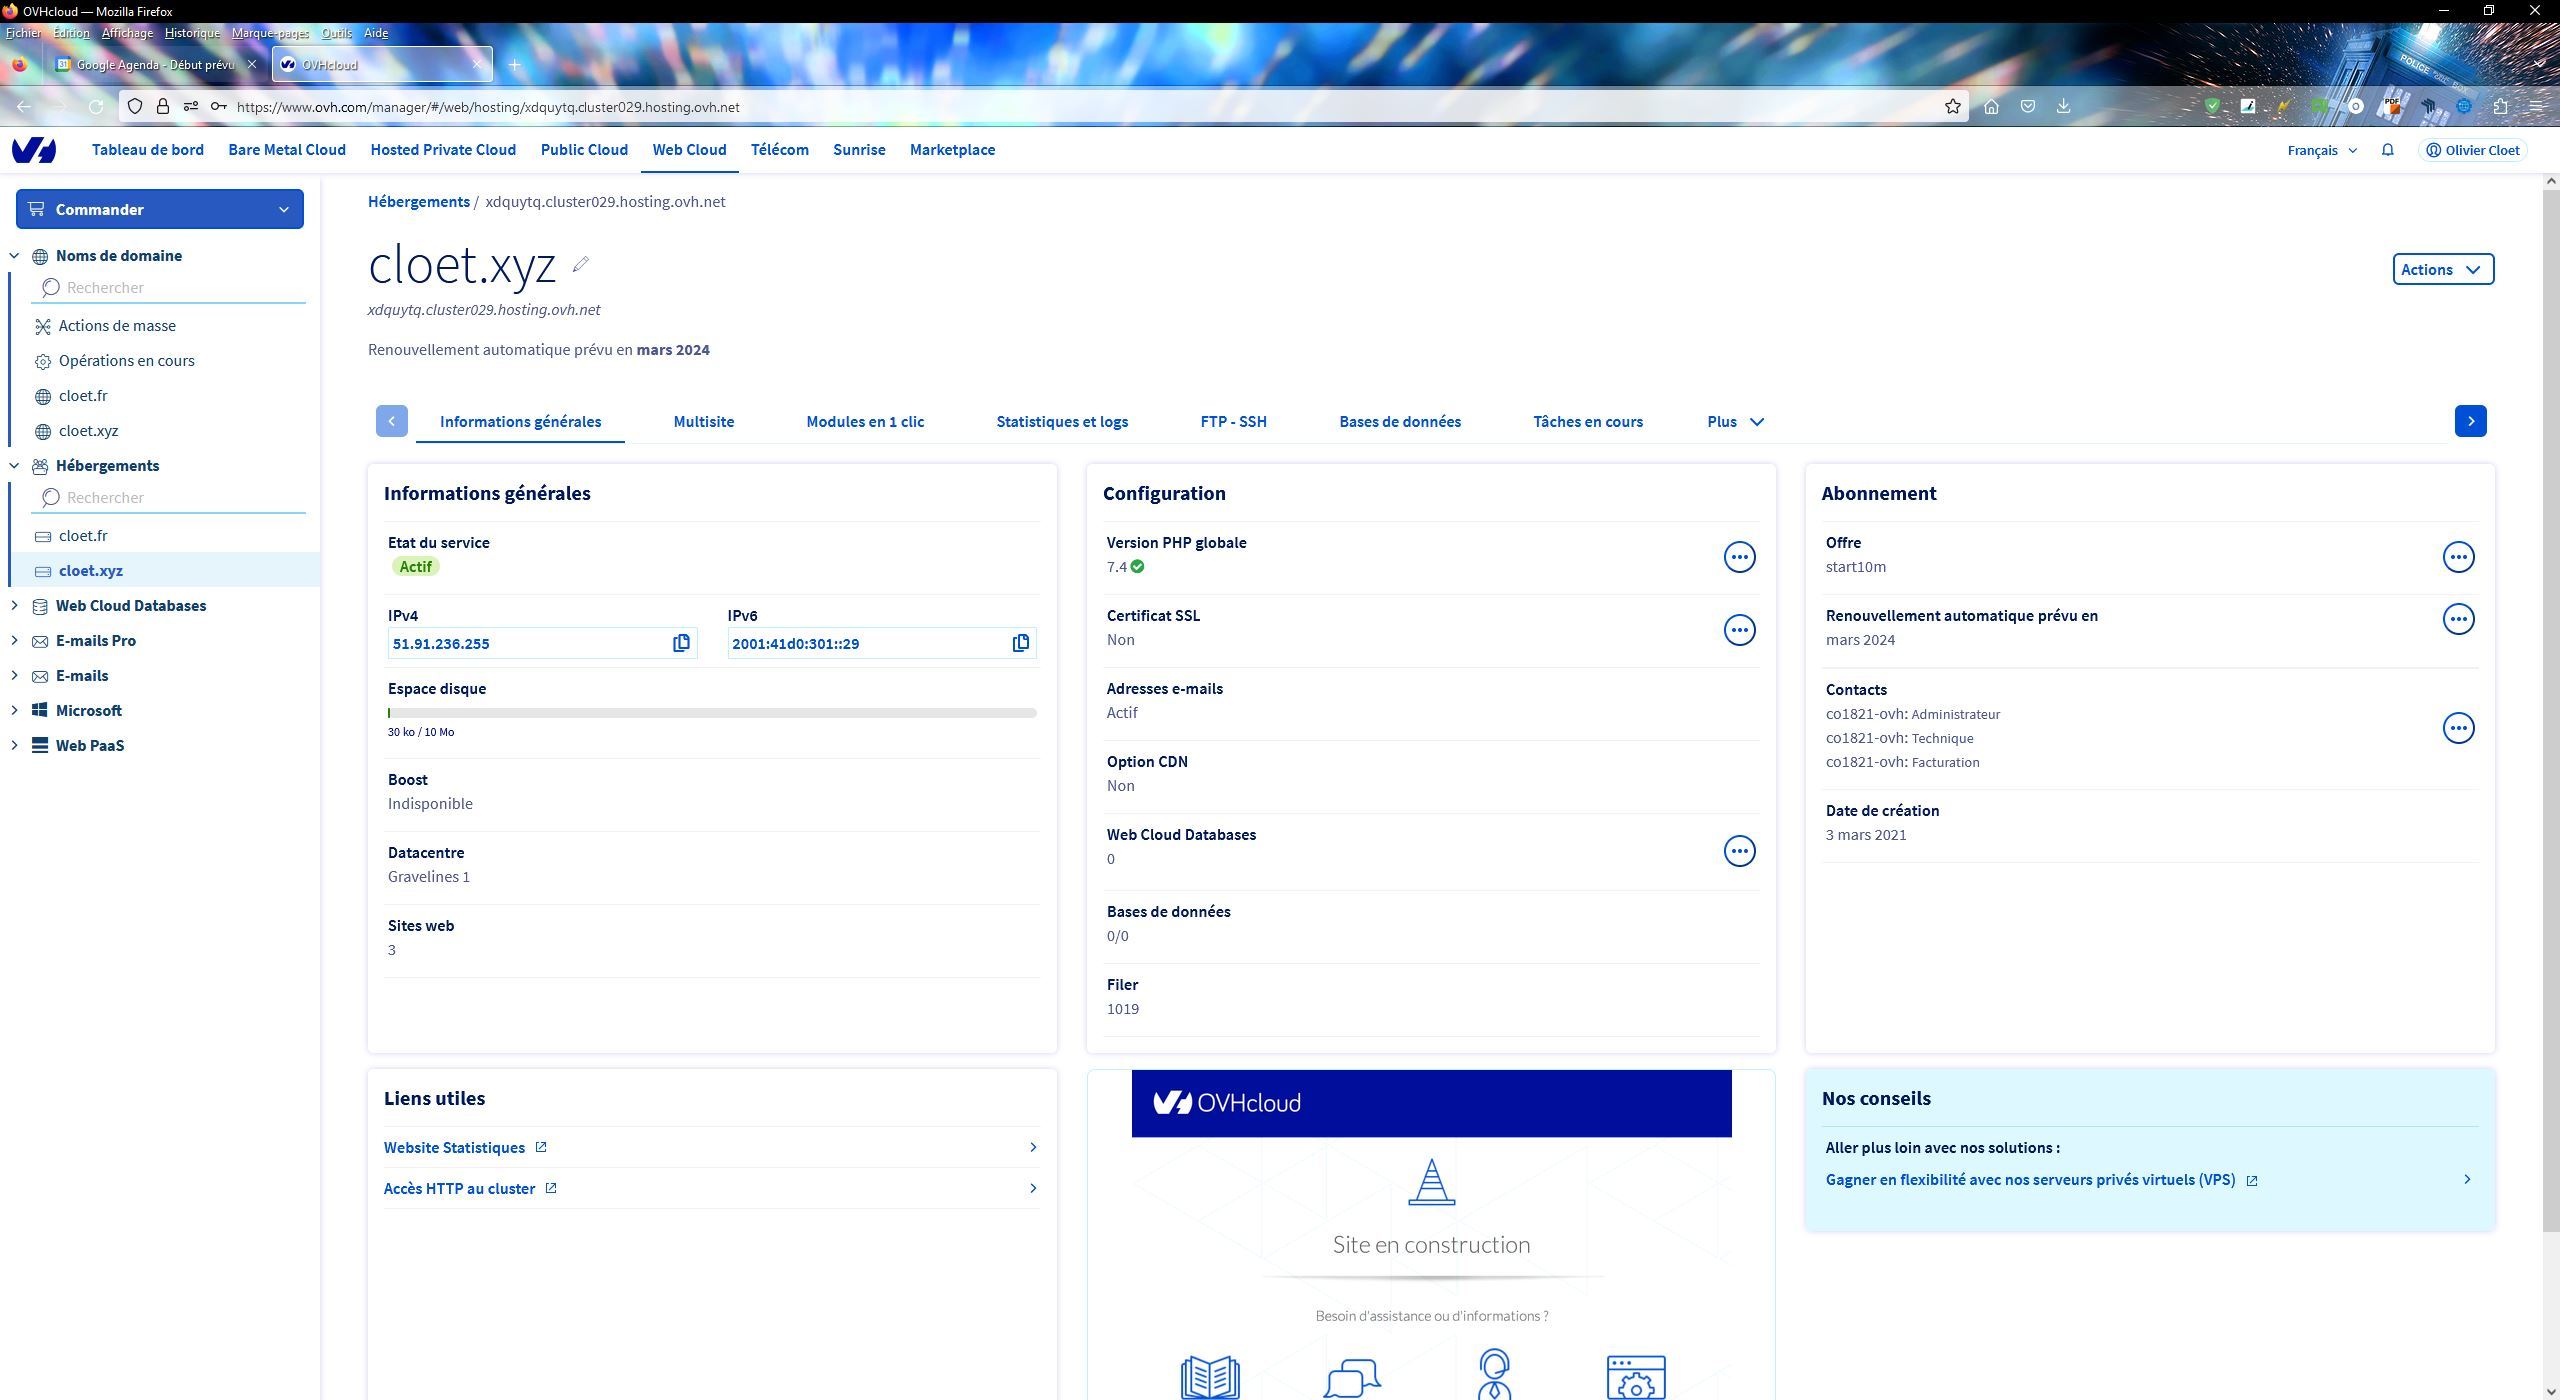Collapse the Noms de domaine section
Screen dimensions: 2560x1400
(x=14, y=256)
